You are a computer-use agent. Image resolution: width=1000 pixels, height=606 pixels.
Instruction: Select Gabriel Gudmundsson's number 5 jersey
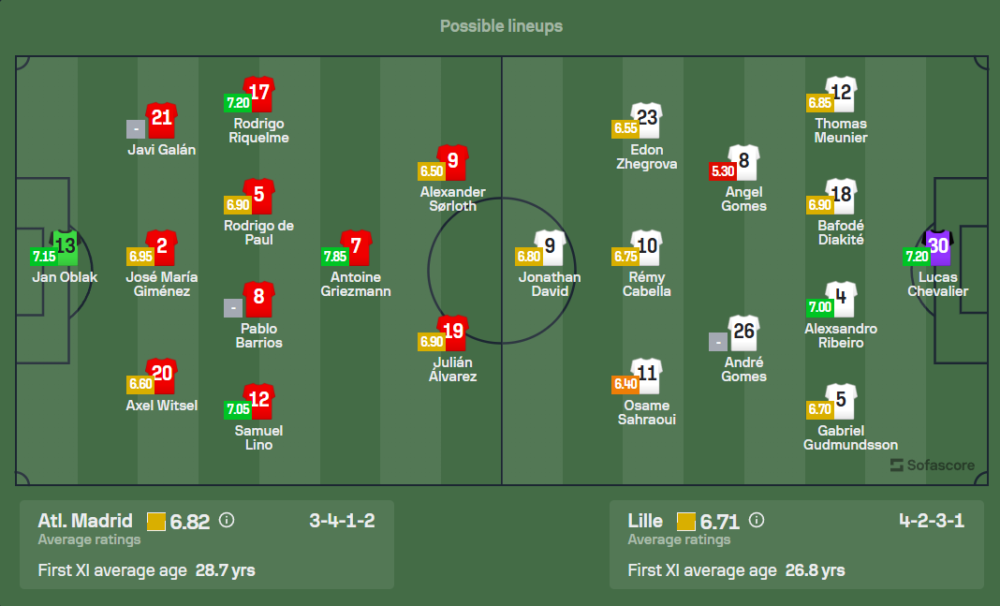[841, 401]
